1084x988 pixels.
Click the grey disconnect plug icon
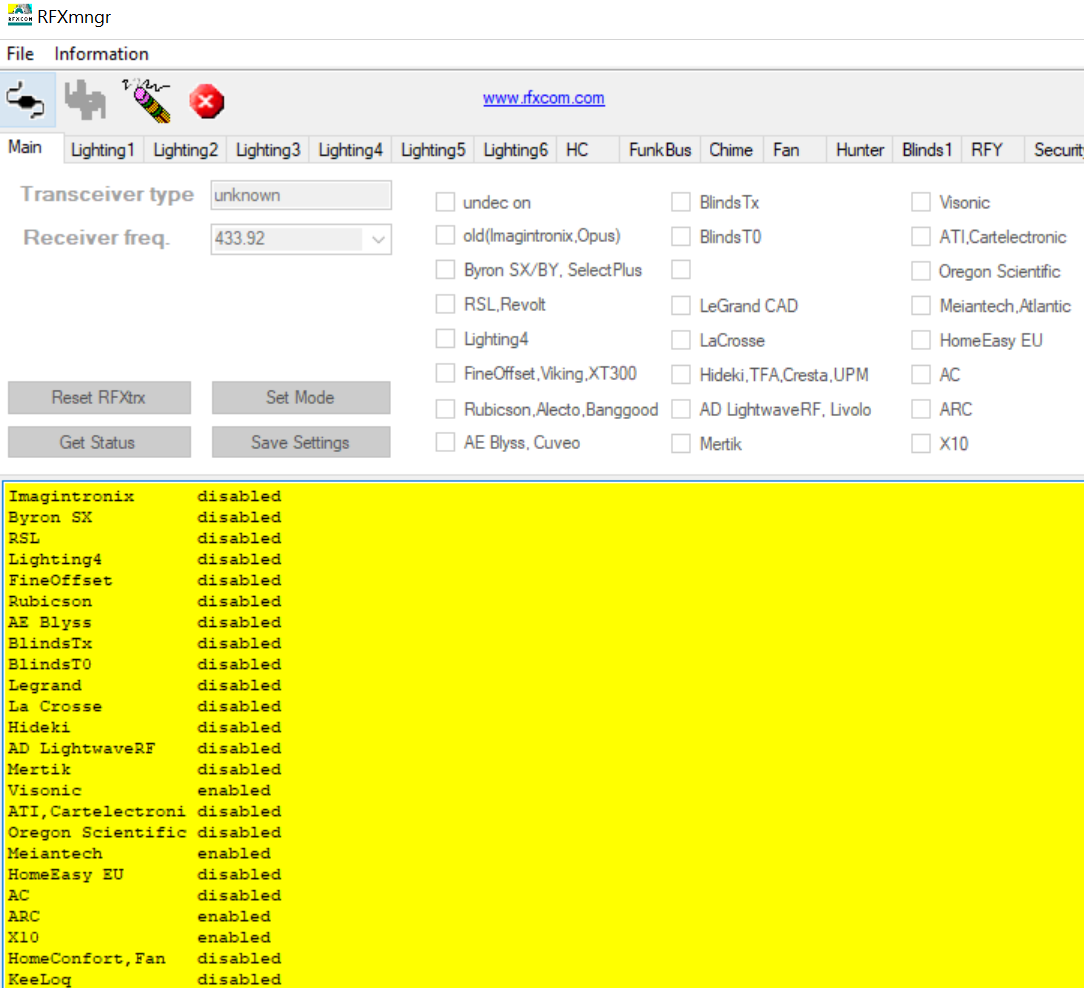pyautogui.click(x=85, y=100)
